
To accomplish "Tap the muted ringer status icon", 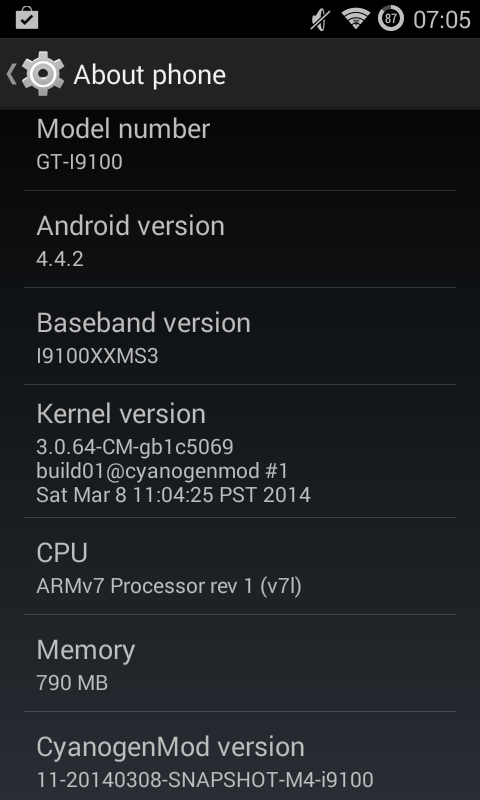I will [320, 19].
